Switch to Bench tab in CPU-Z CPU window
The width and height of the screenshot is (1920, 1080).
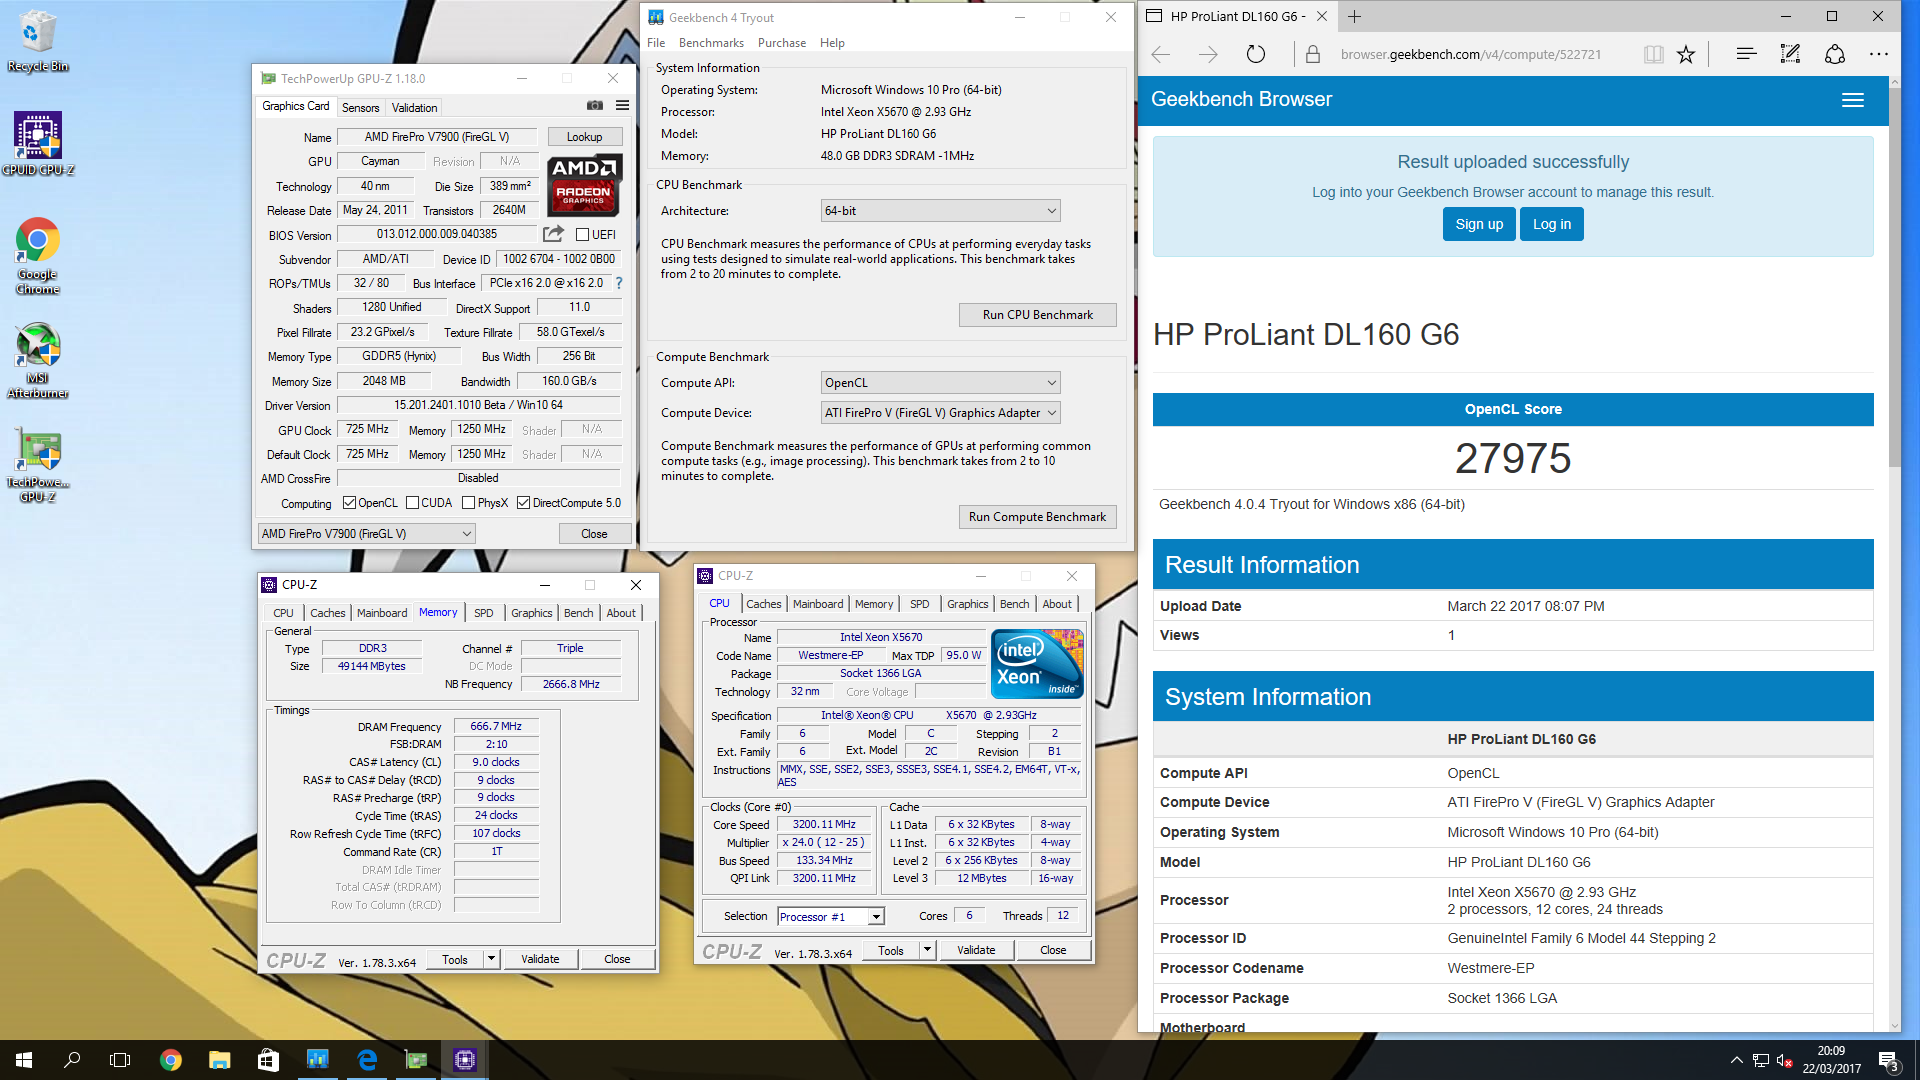point(1014,604)
